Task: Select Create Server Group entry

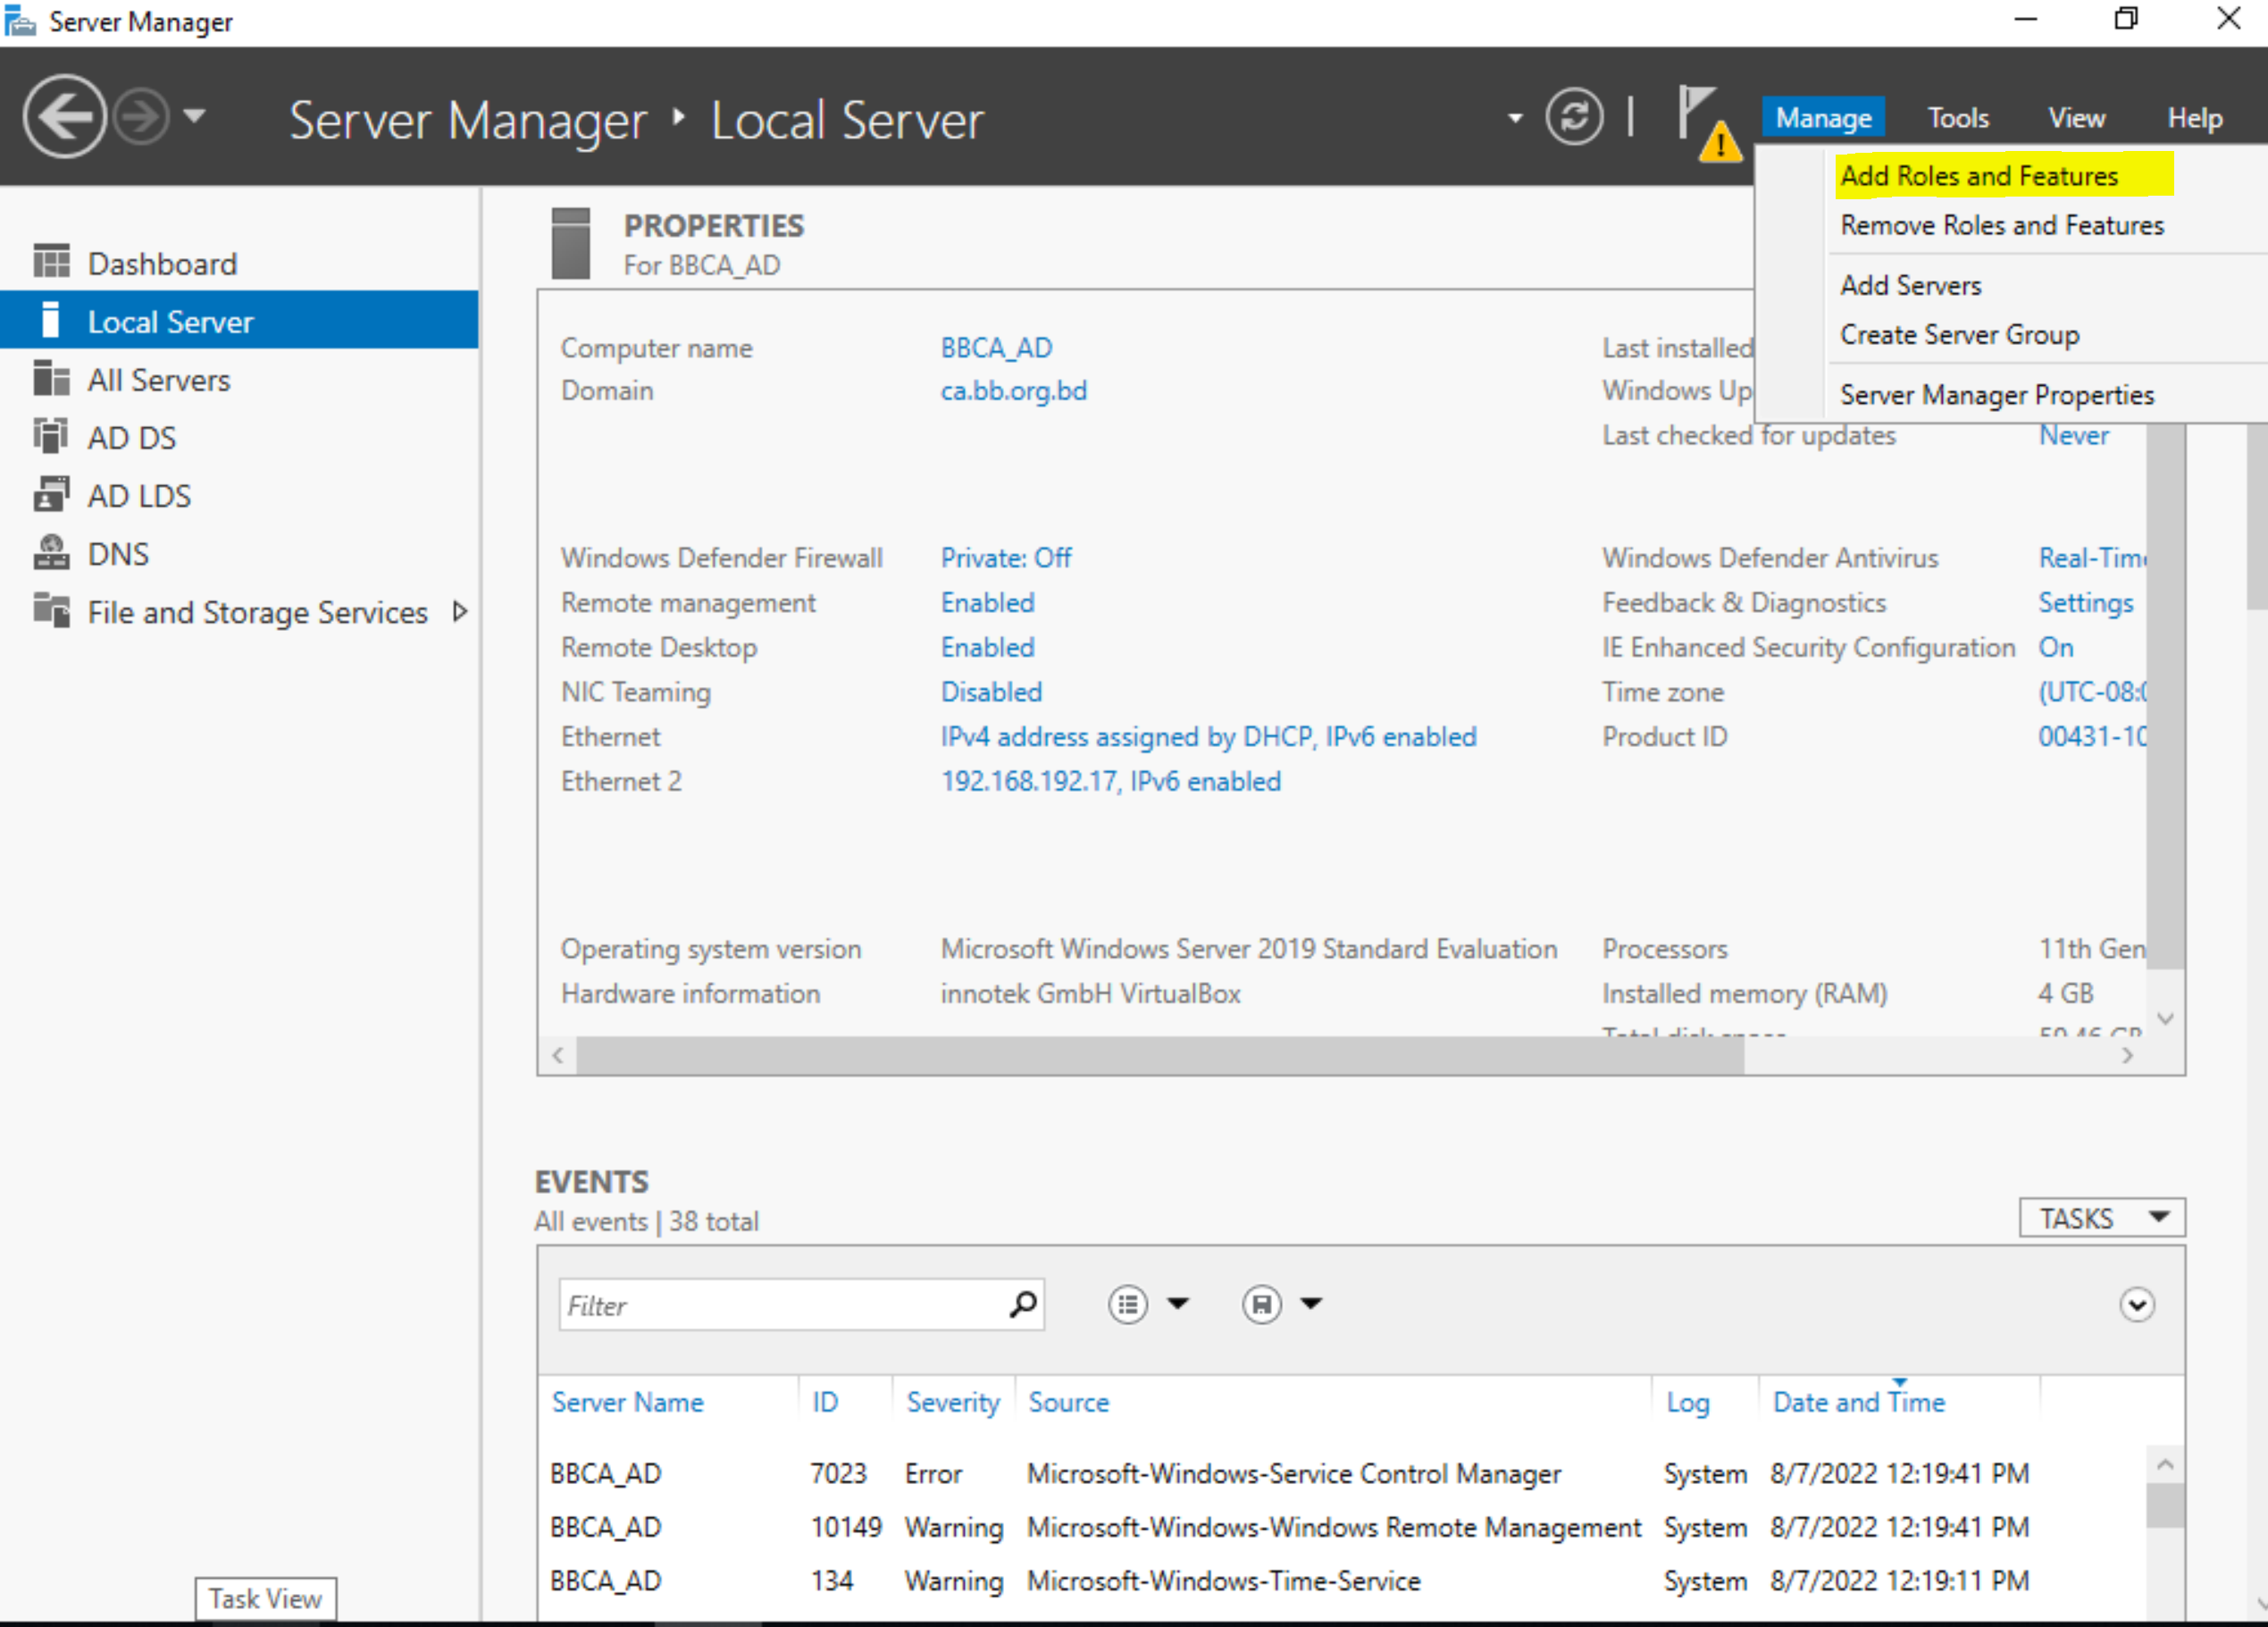Action: coord(1959,334)
